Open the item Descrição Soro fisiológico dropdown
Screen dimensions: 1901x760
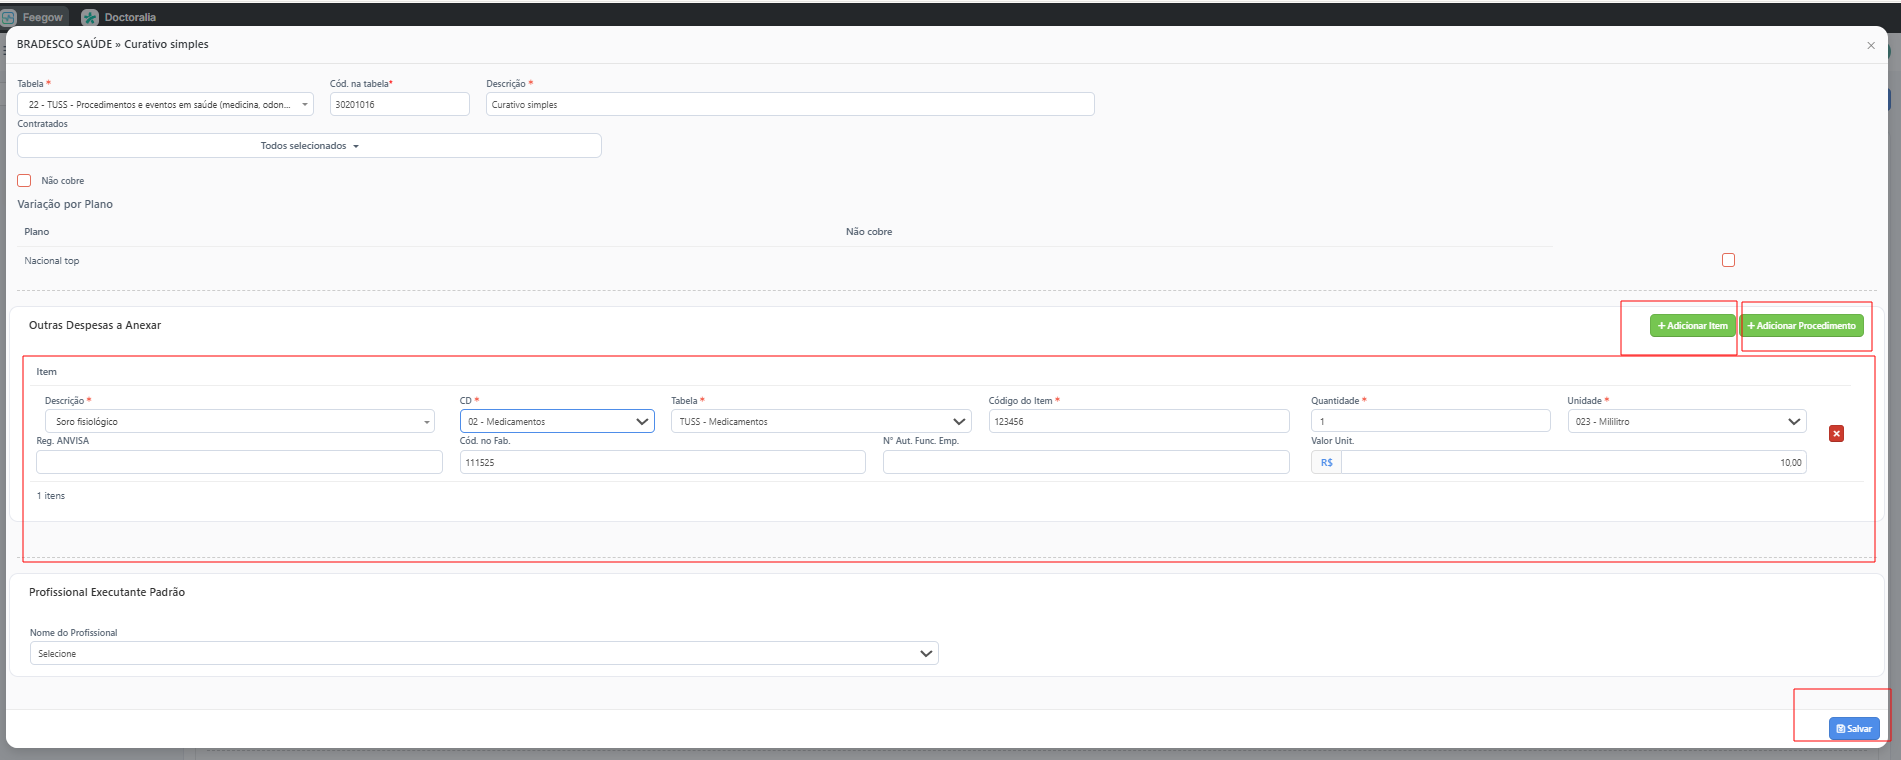pos(240,421)
